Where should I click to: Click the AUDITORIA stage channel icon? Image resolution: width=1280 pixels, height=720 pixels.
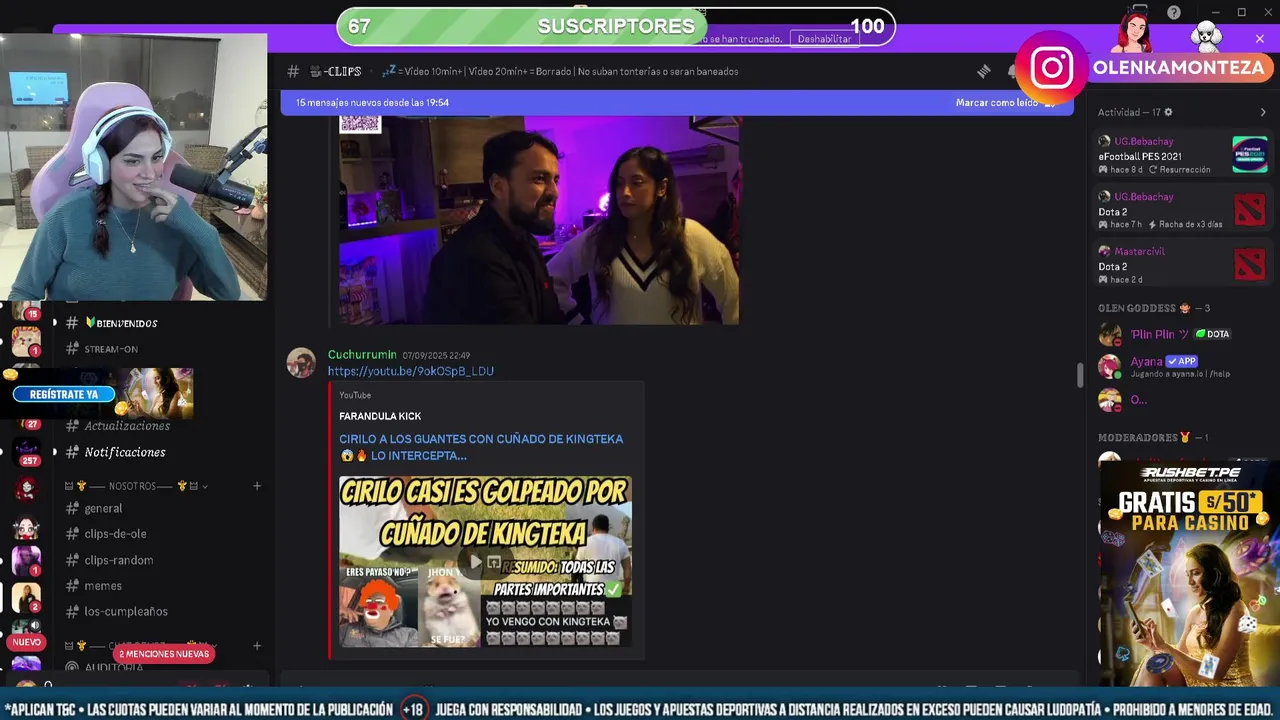(x=72, y=667)
